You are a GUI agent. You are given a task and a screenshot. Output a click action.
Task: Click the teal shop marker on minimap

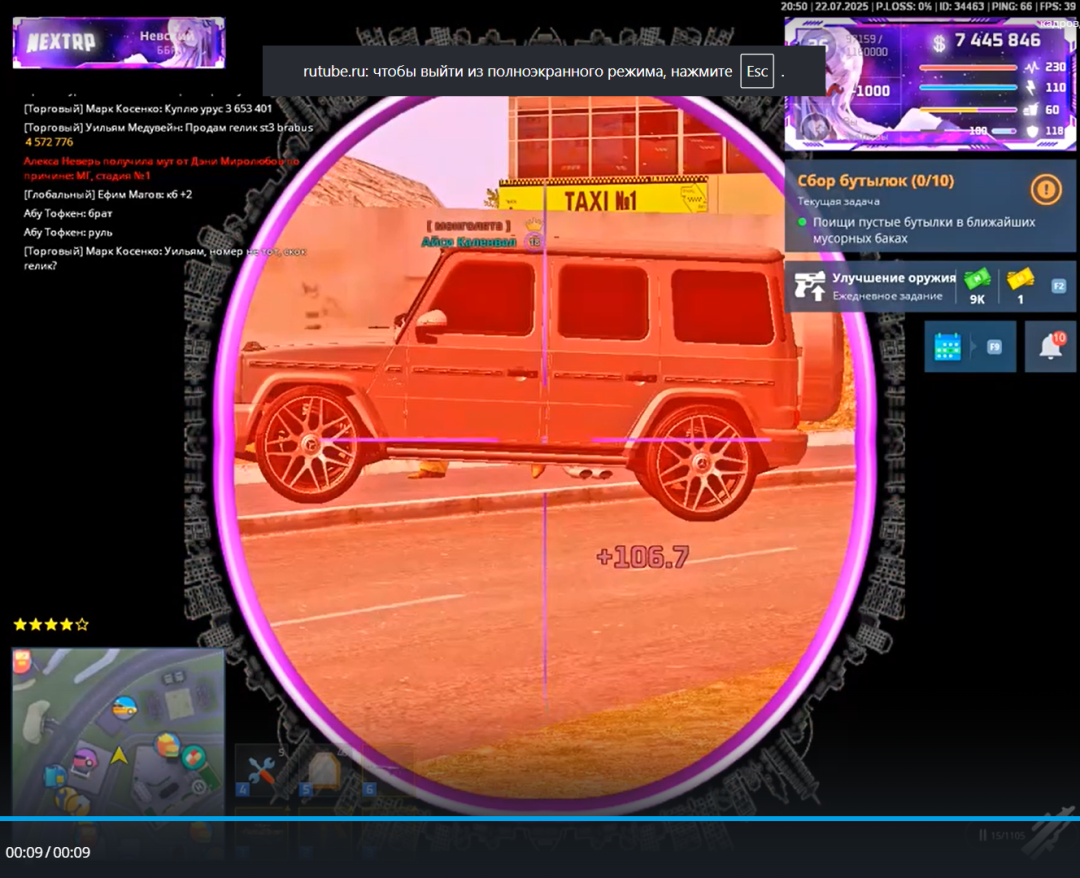(194, 757)
